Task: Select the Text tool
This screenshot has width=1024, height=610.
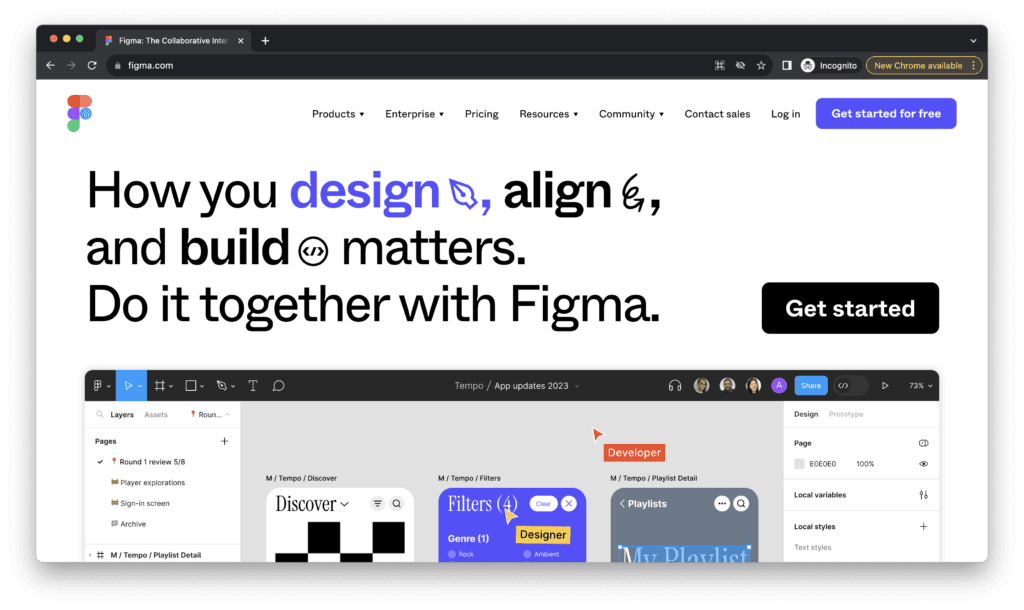Action: (x=252, y=385)
